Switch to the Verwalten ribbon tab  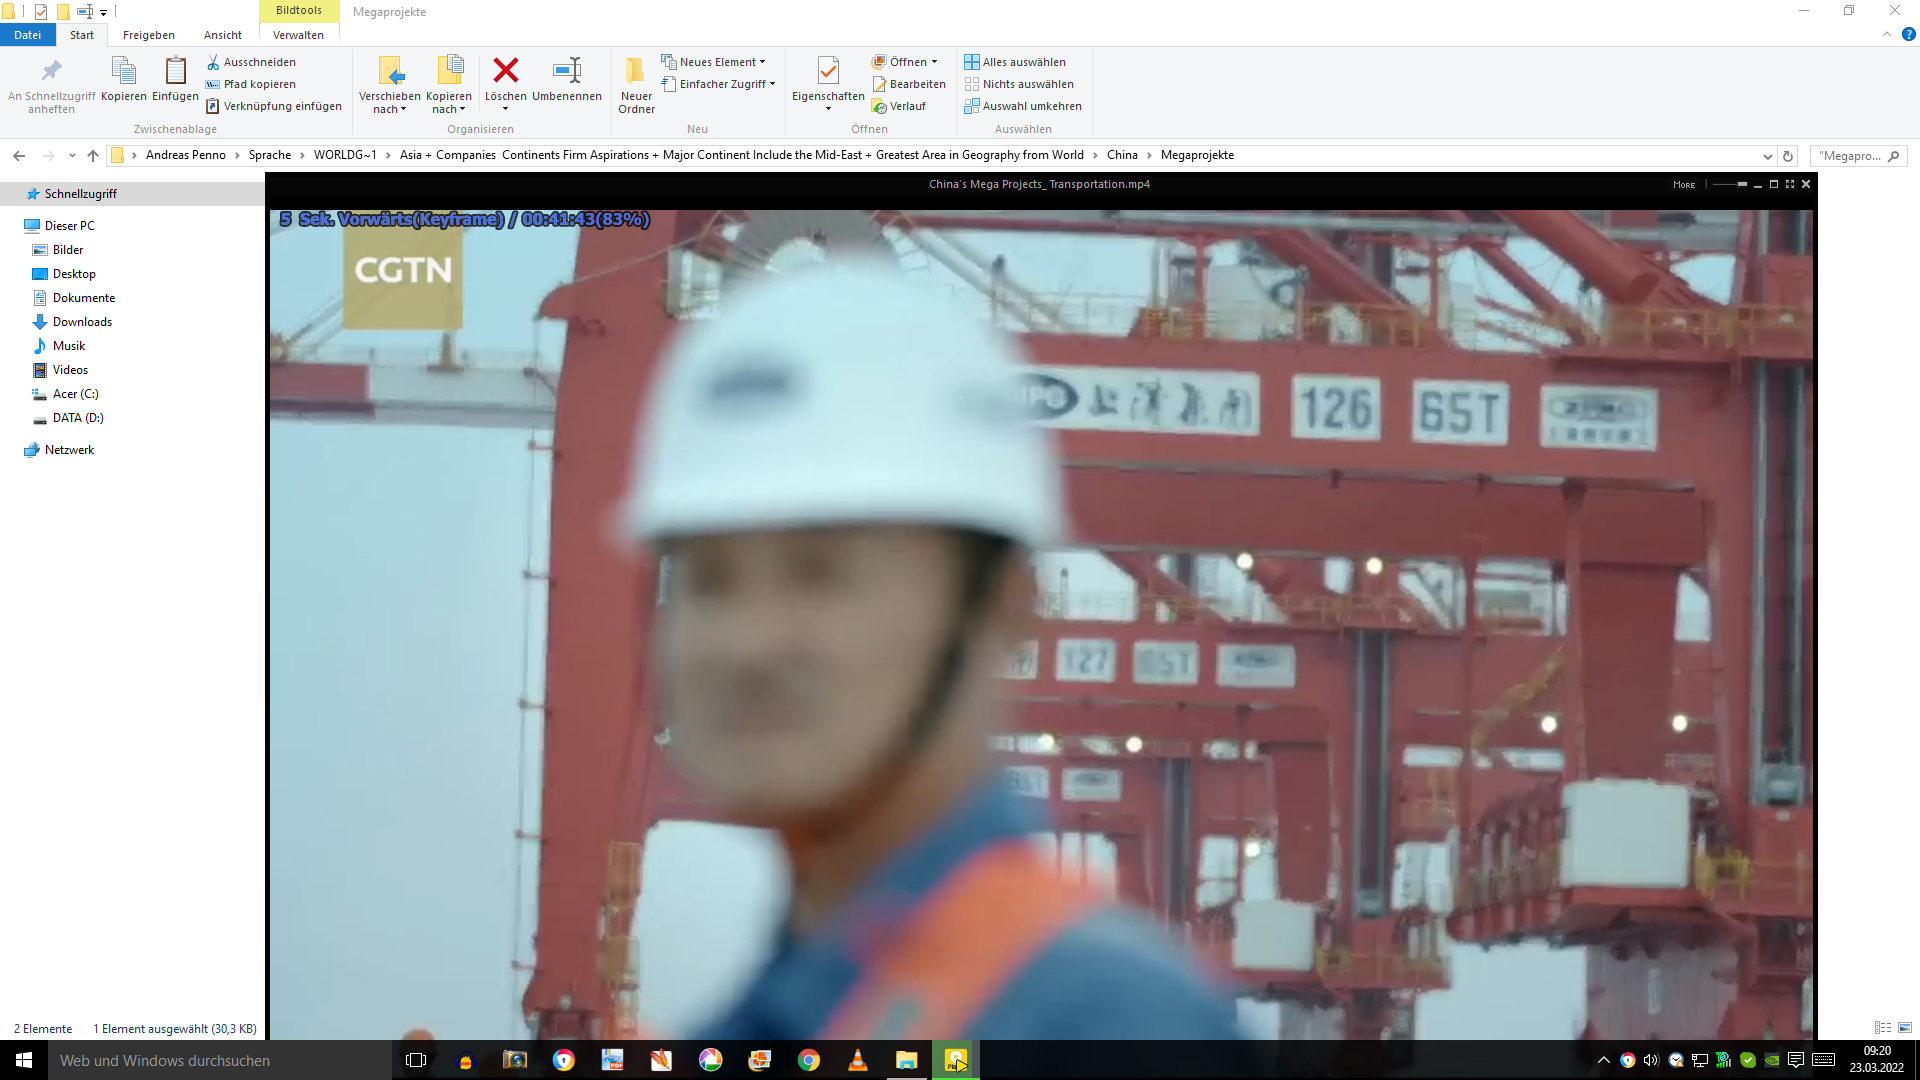[x=298, y=35]
